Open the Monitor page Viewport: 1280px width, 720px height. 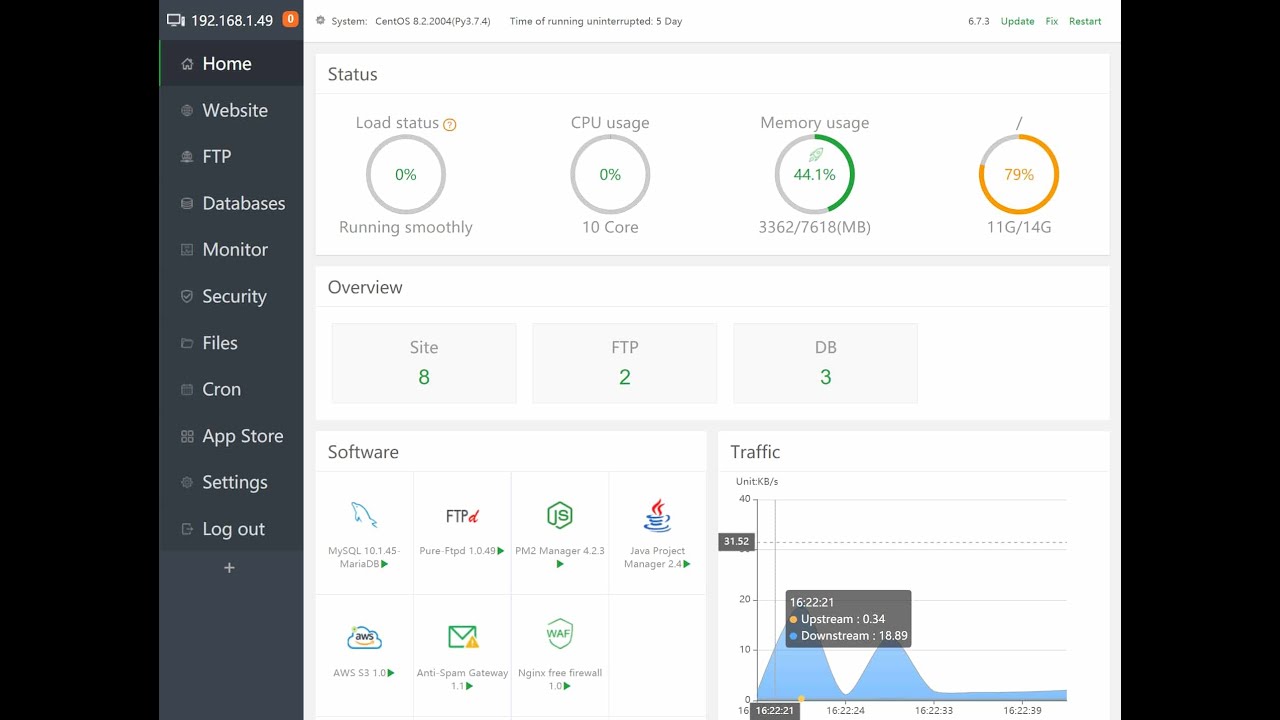(231, 250)
